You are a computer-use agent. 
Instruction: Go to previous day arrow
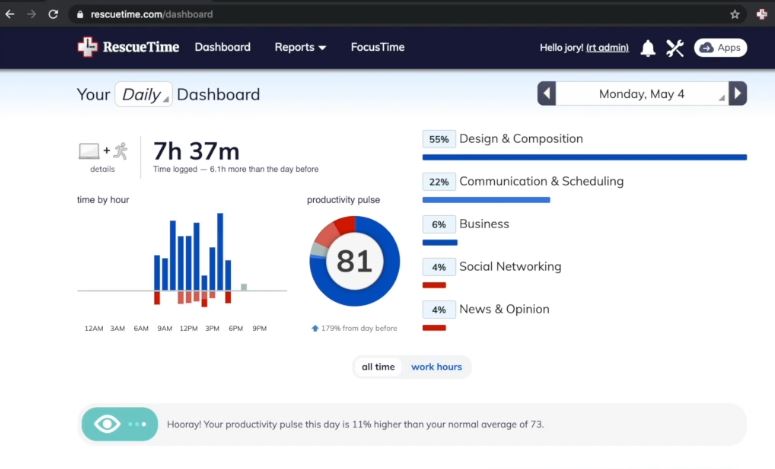coord(547,93)
